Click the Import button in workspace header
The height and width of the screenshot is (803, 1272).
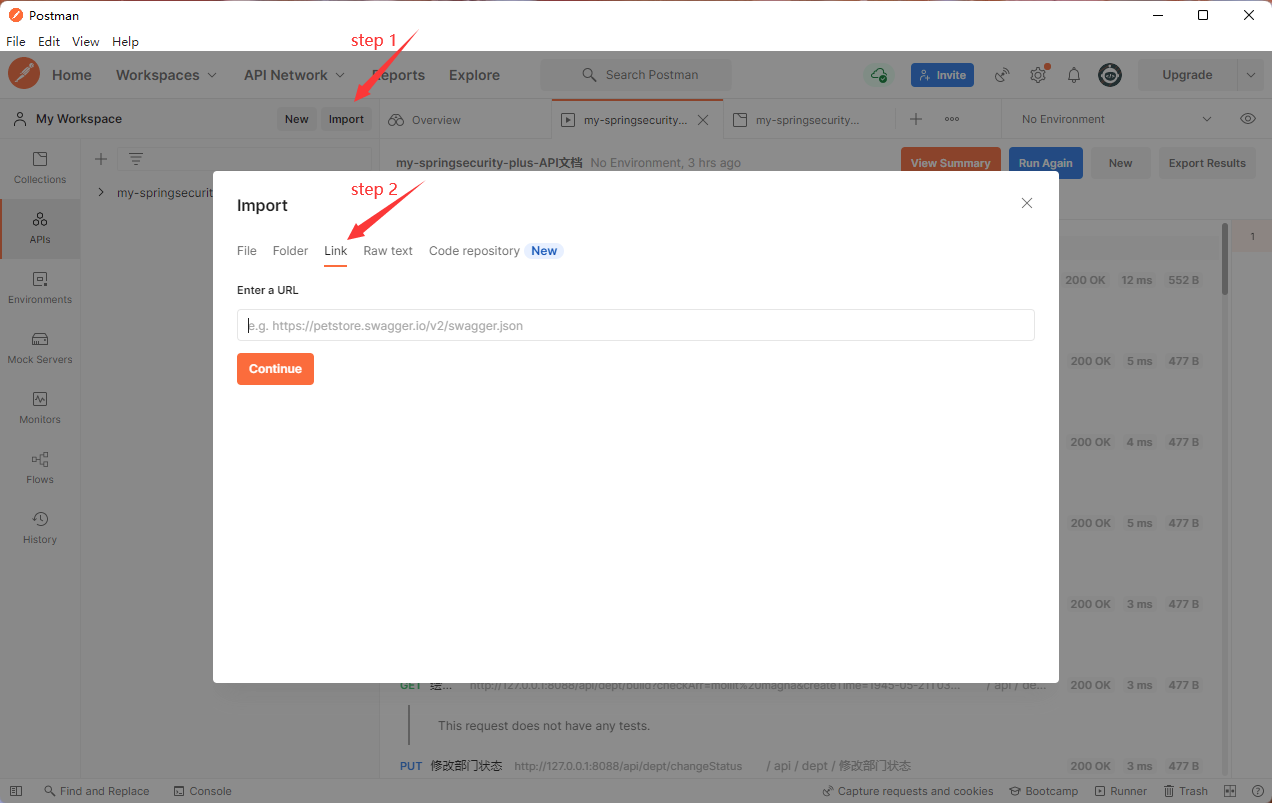347,119
